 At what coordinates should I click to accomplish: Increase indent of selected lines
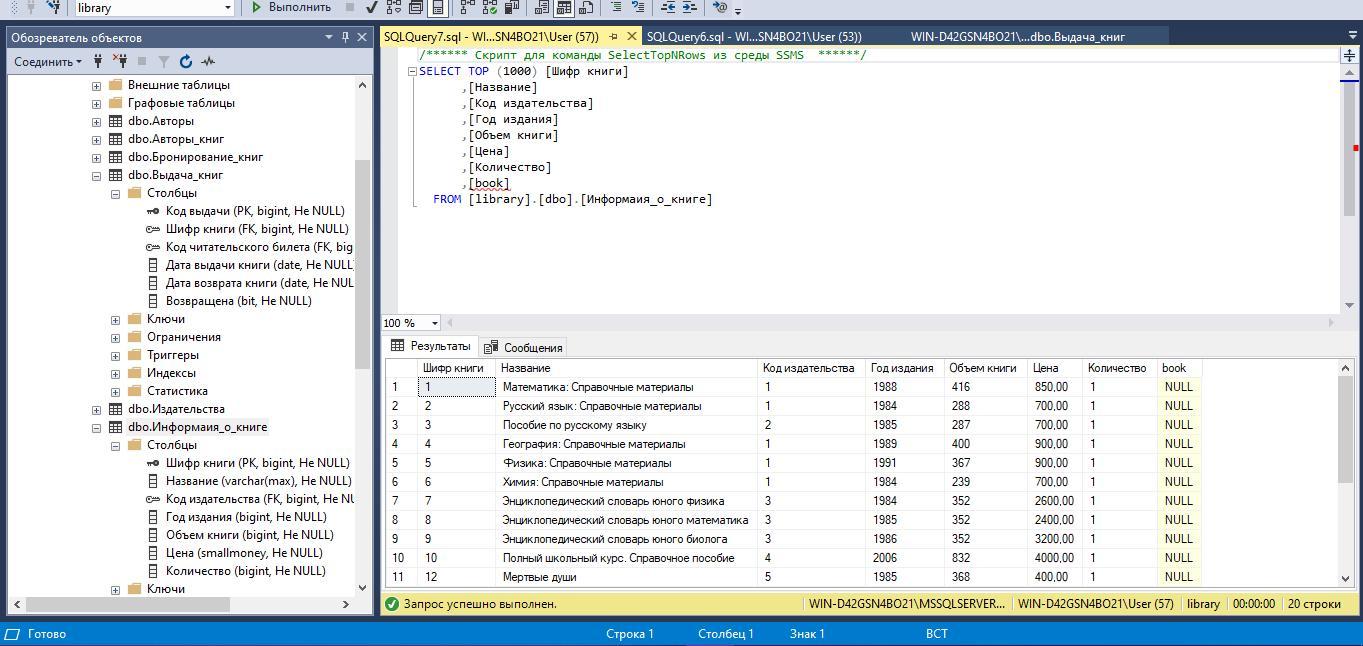(690, 7)
